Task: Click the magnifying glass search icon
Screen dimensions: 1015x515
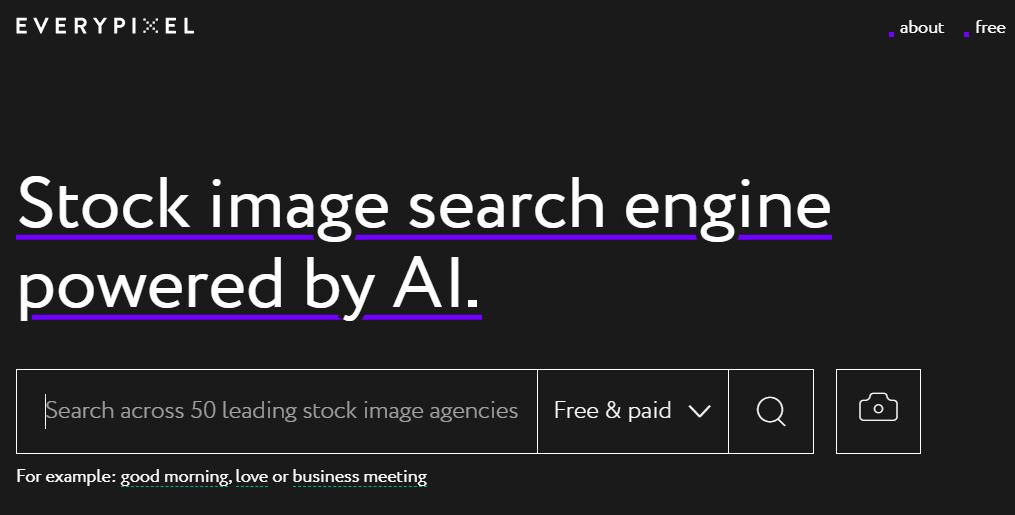Action: pyautogui.click(x=771, y=411)
